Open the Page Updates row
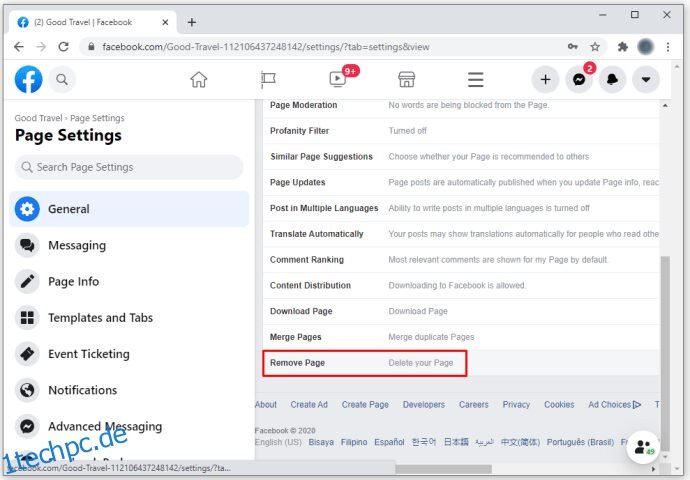The image size is (690, 480). coord(461,182)
